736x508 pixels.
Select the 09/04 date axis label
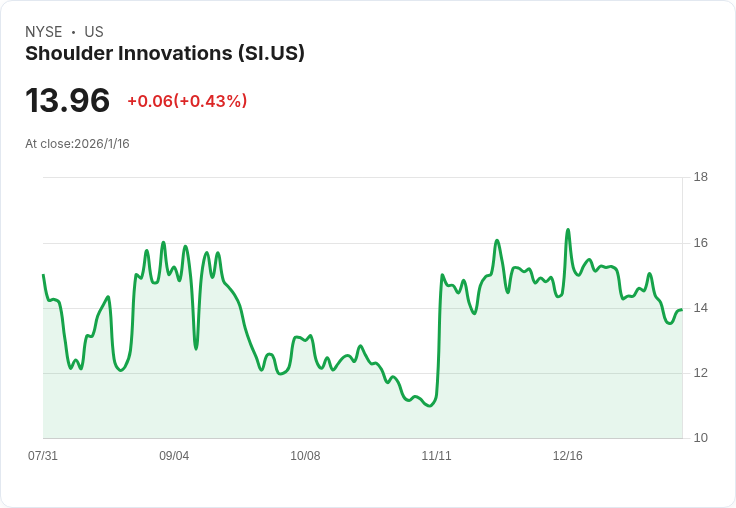174,456
